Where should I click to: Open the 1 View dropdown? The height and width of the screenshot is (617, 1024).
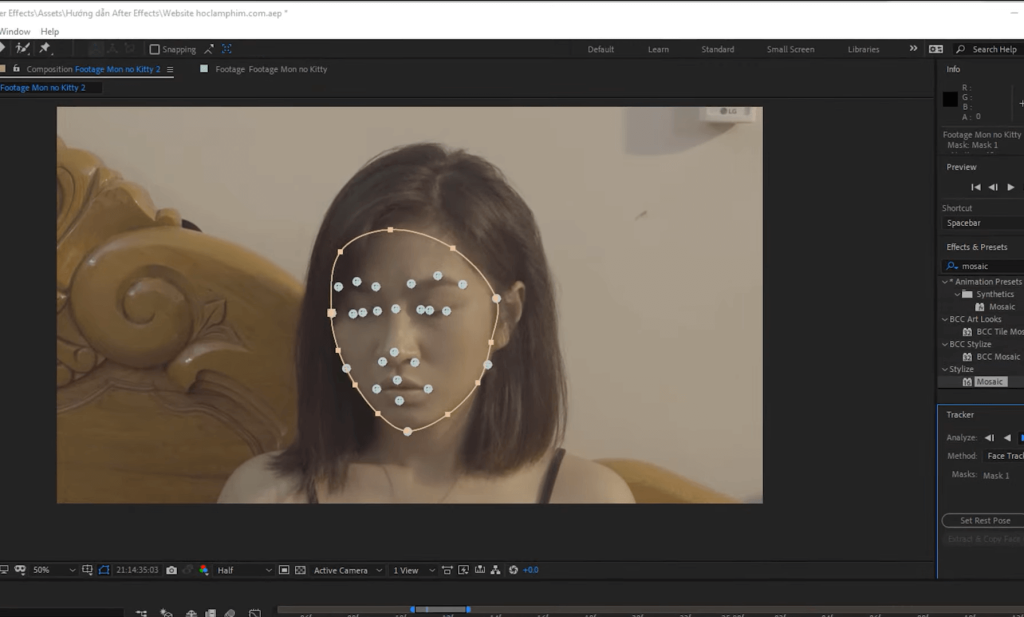pos(410,569)
